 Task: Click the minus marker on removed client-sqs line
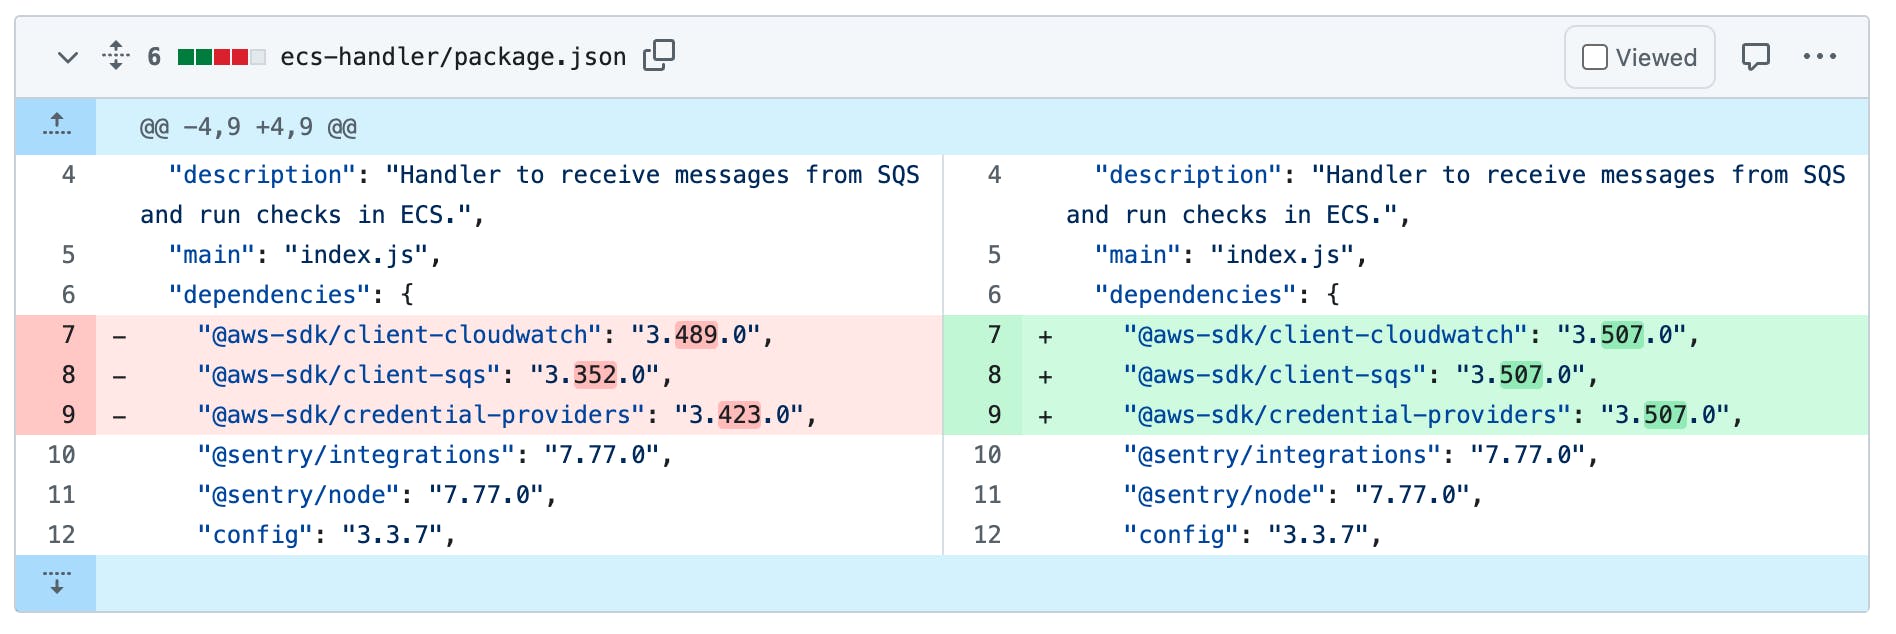pos(119,376)
